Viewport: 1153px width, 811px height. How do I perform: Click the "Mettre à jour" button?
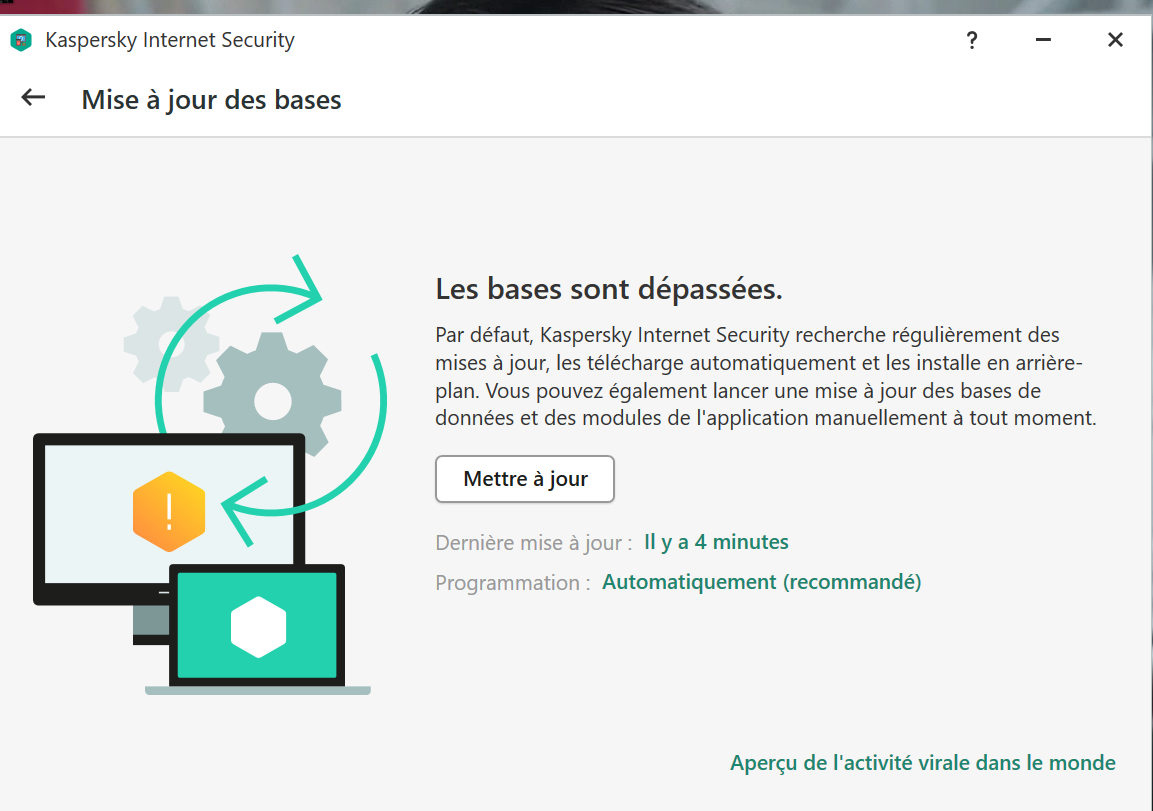point(525,479)
